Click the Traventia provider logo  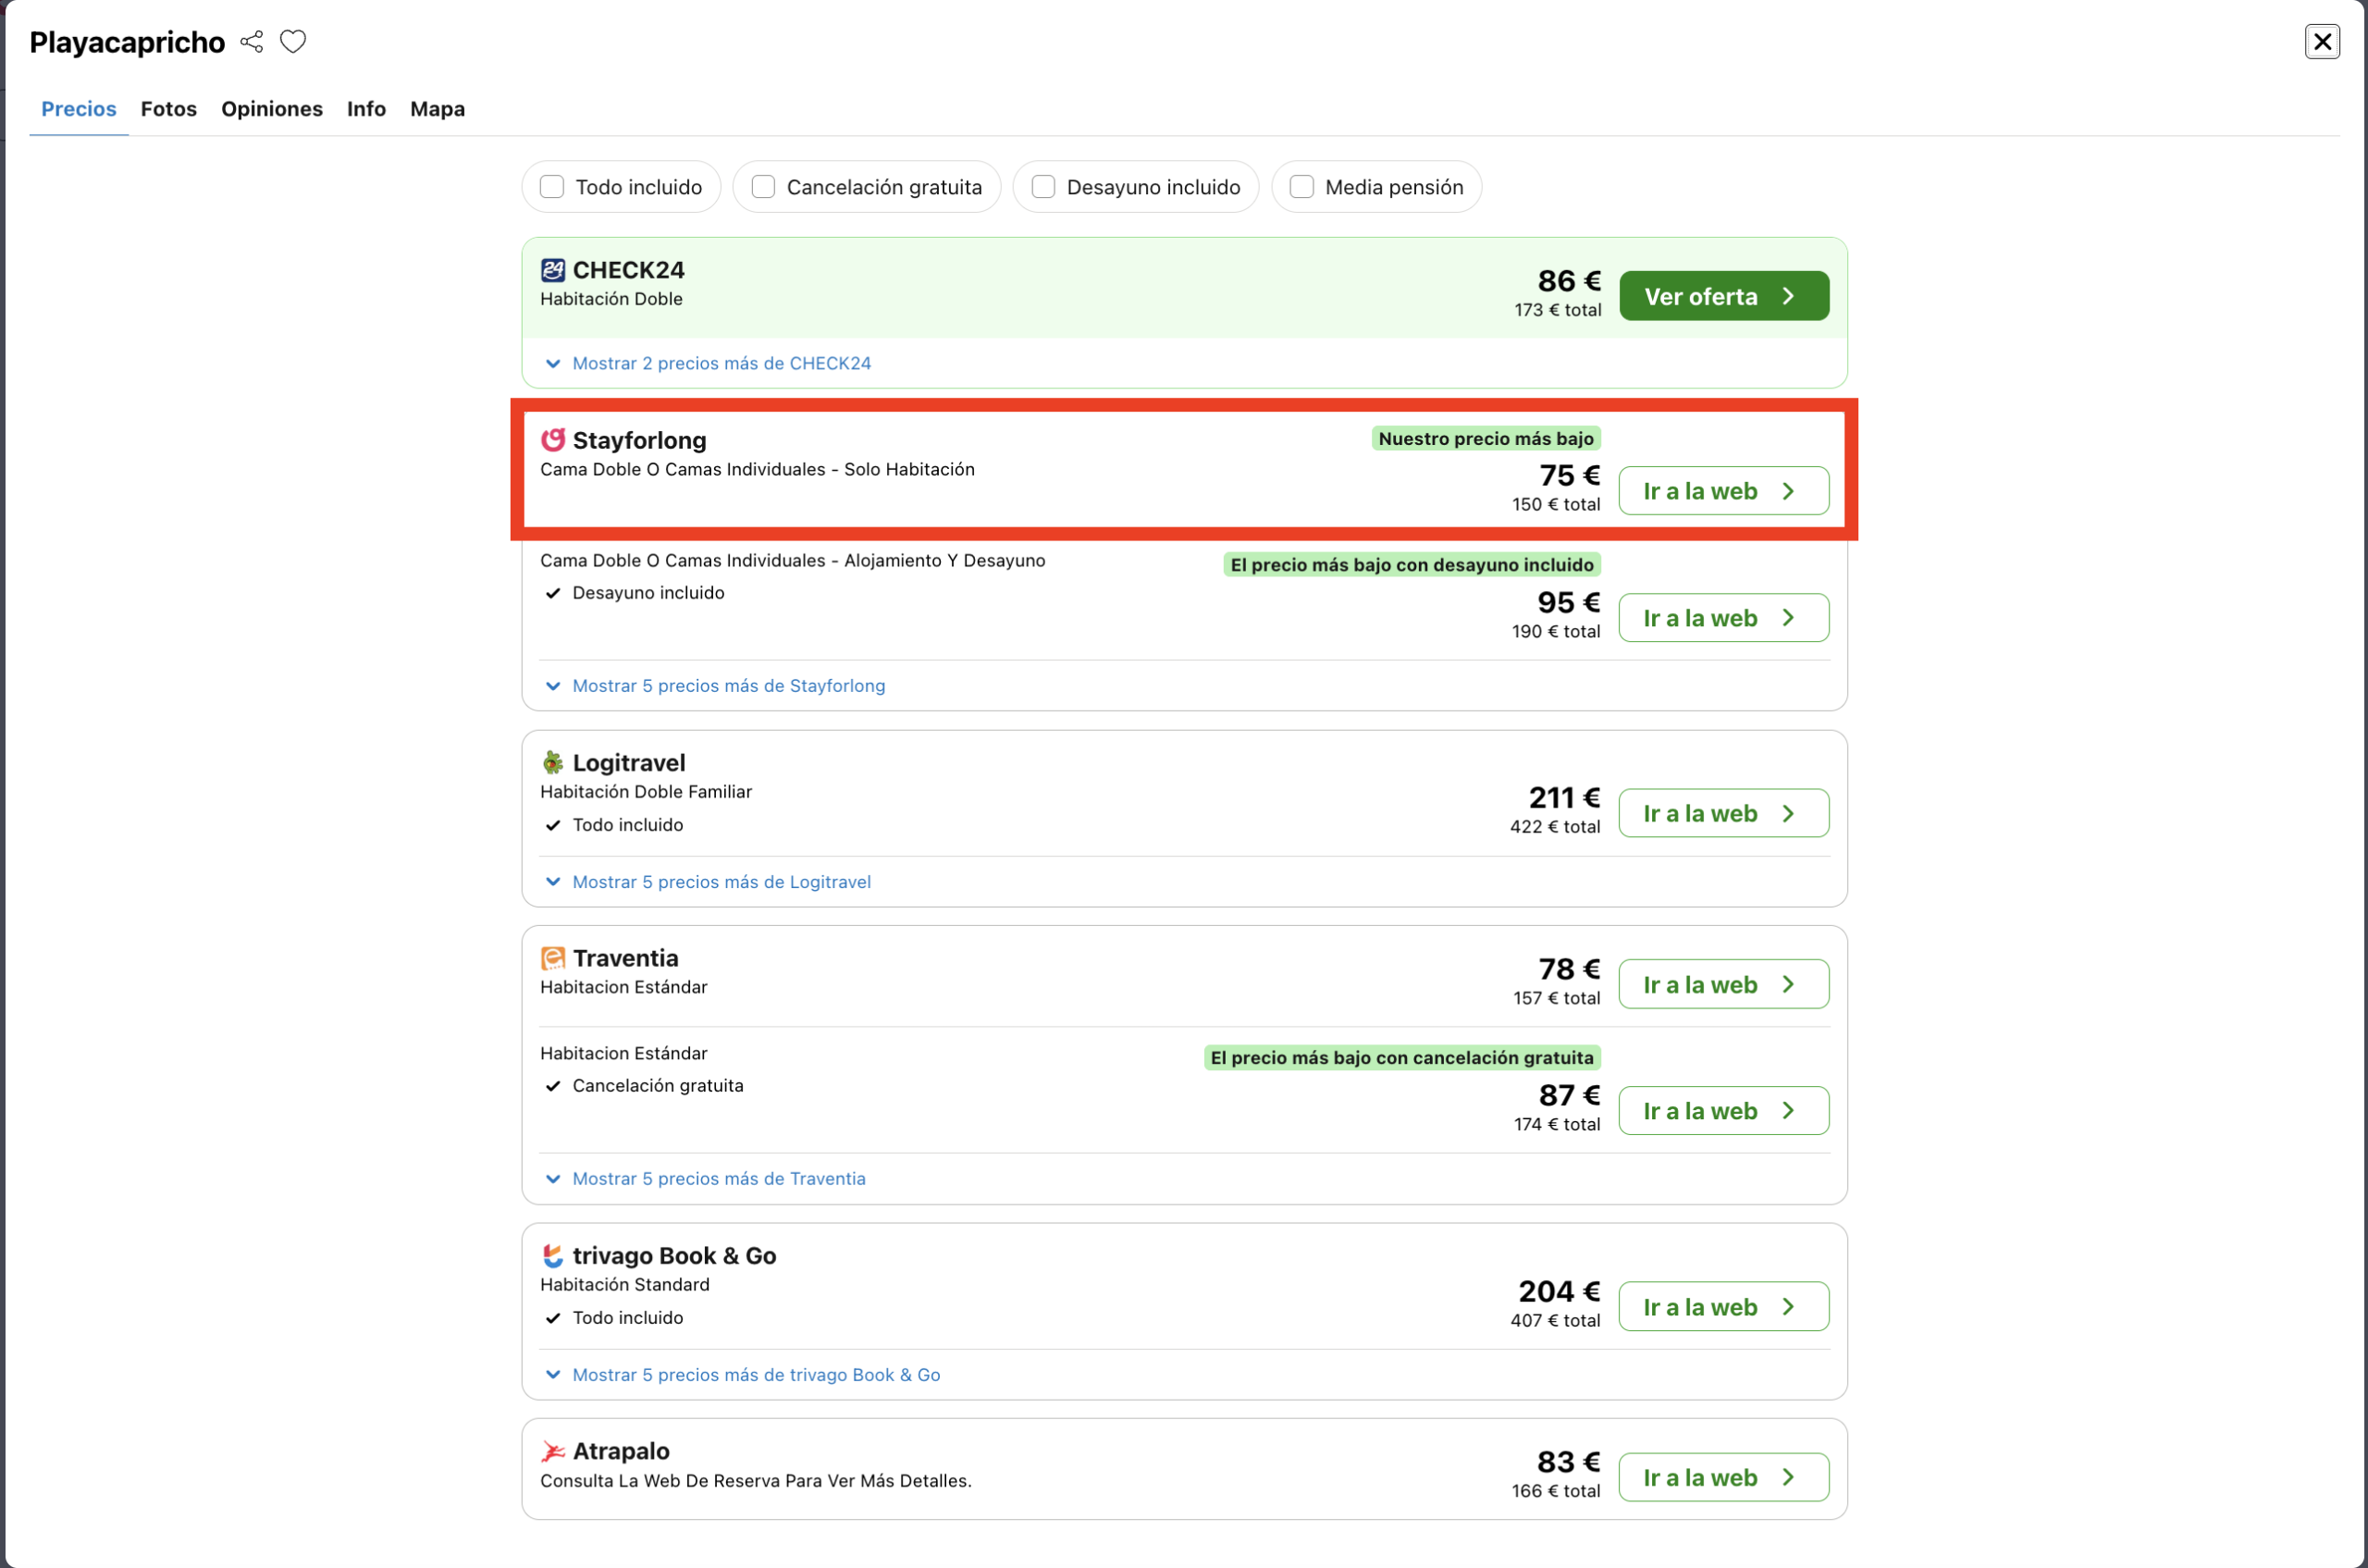pos(553,958)
